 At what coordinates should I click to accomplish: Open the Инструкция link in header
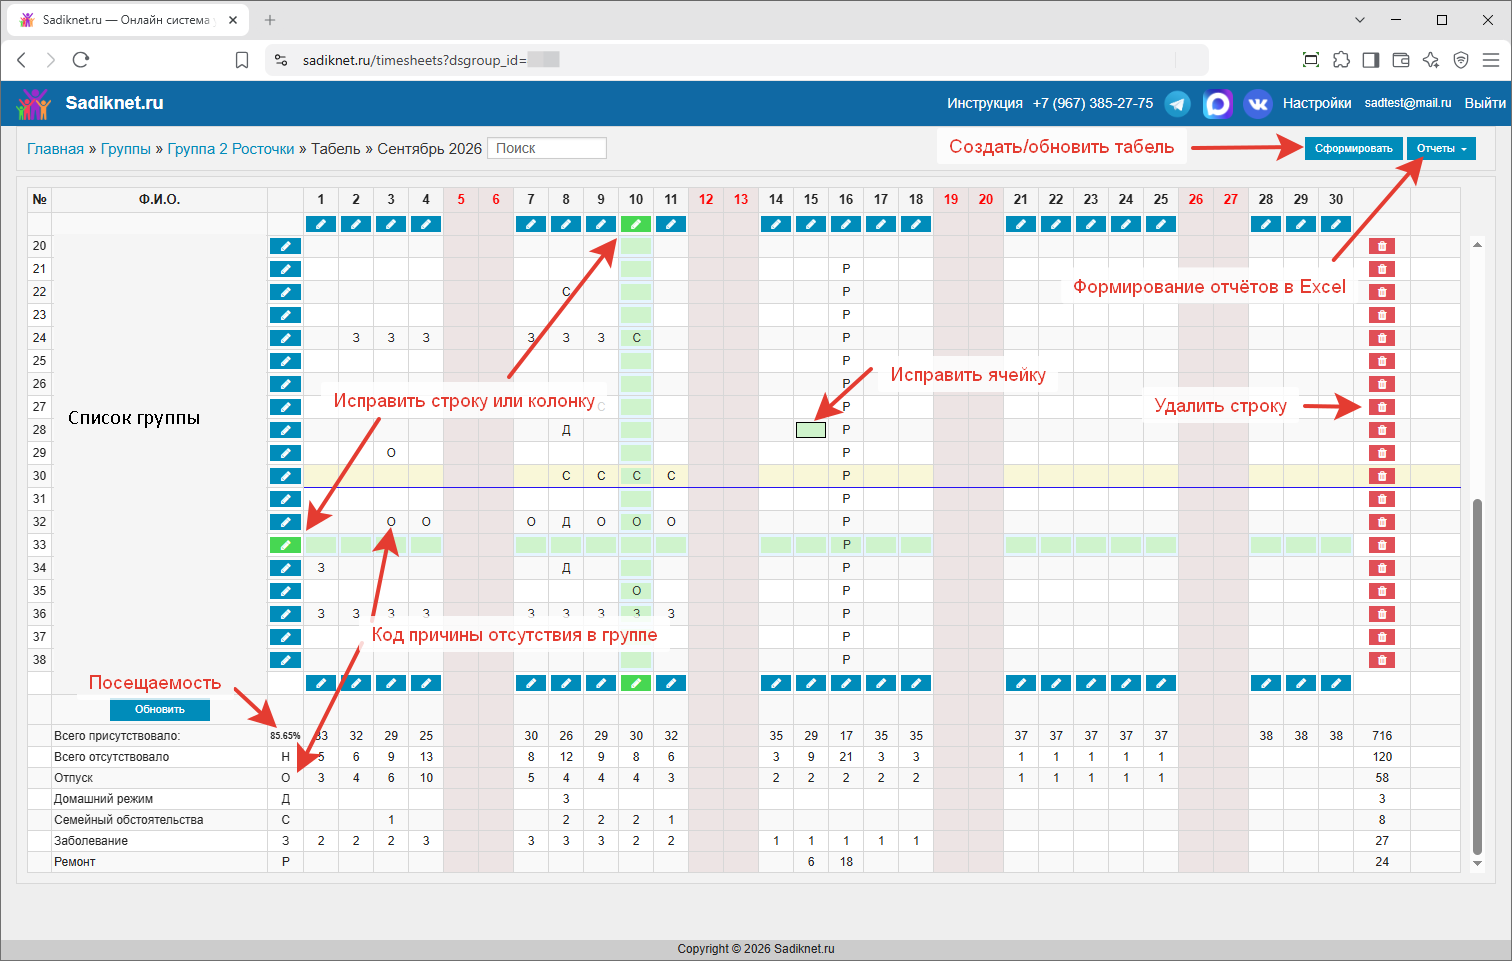point(985,103)
